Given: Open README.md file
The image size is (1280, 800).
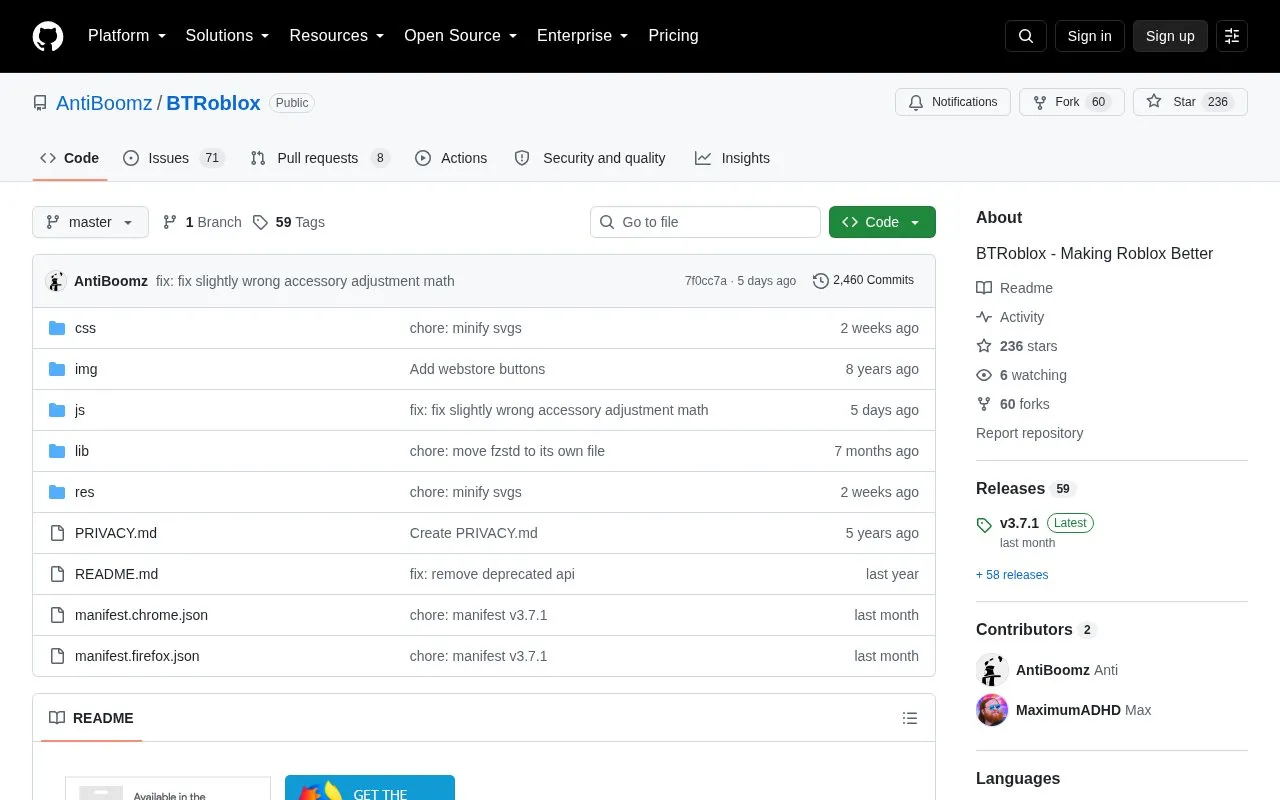Looking at the screenshot, I should click(116, 574).
